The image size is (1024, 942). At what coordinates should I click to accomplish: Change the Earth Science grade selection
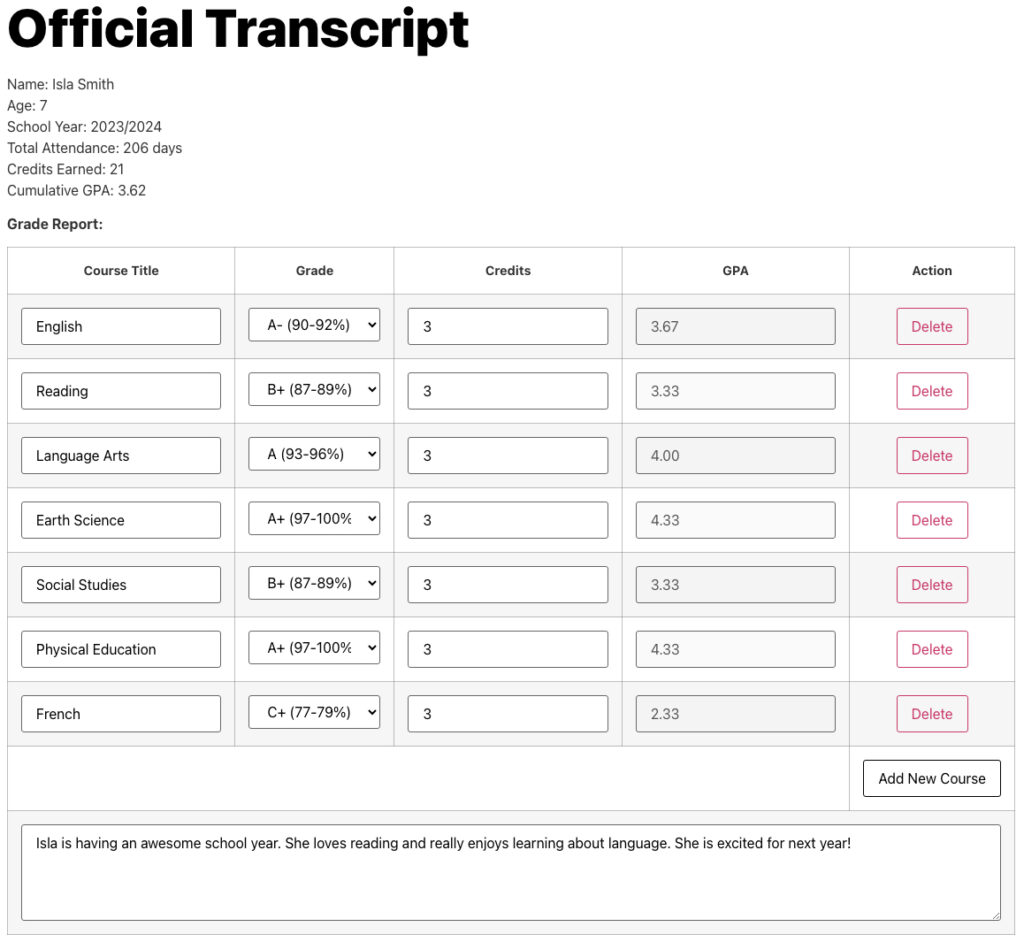[314, 519]
